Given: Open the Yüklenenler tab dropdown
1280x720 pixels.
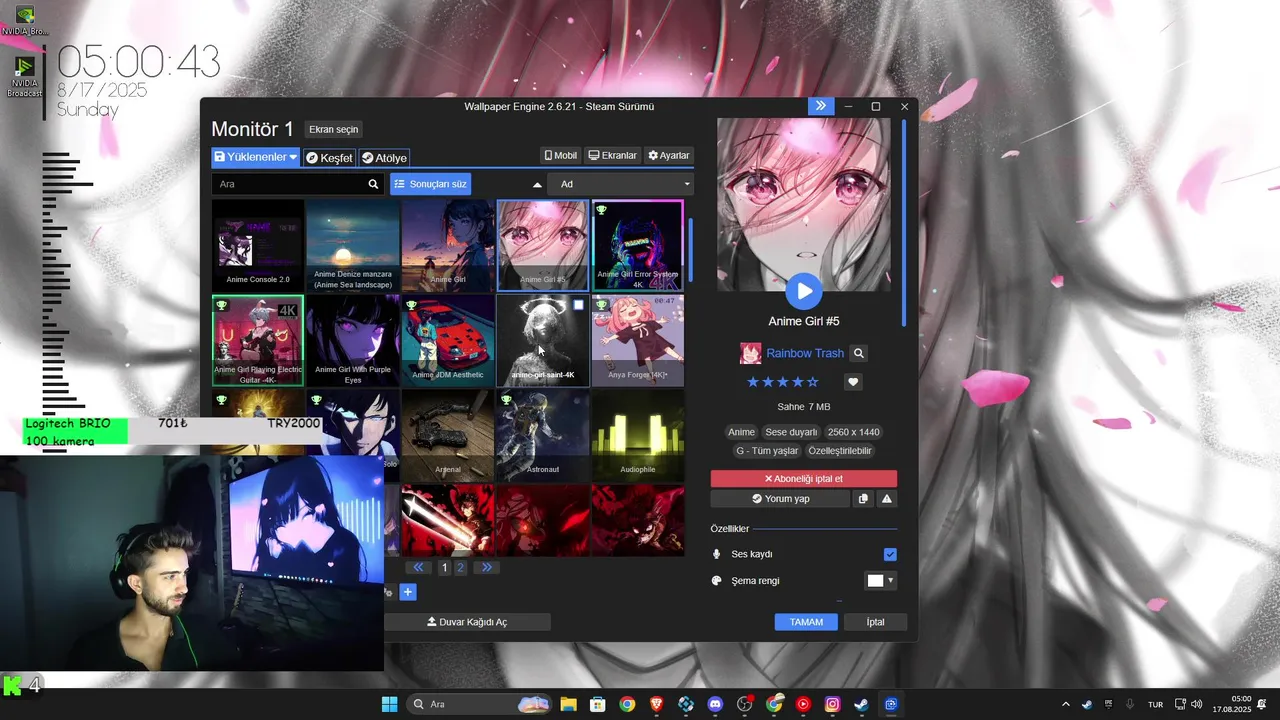Looking at the screenshot, I should tap(256, 157).
